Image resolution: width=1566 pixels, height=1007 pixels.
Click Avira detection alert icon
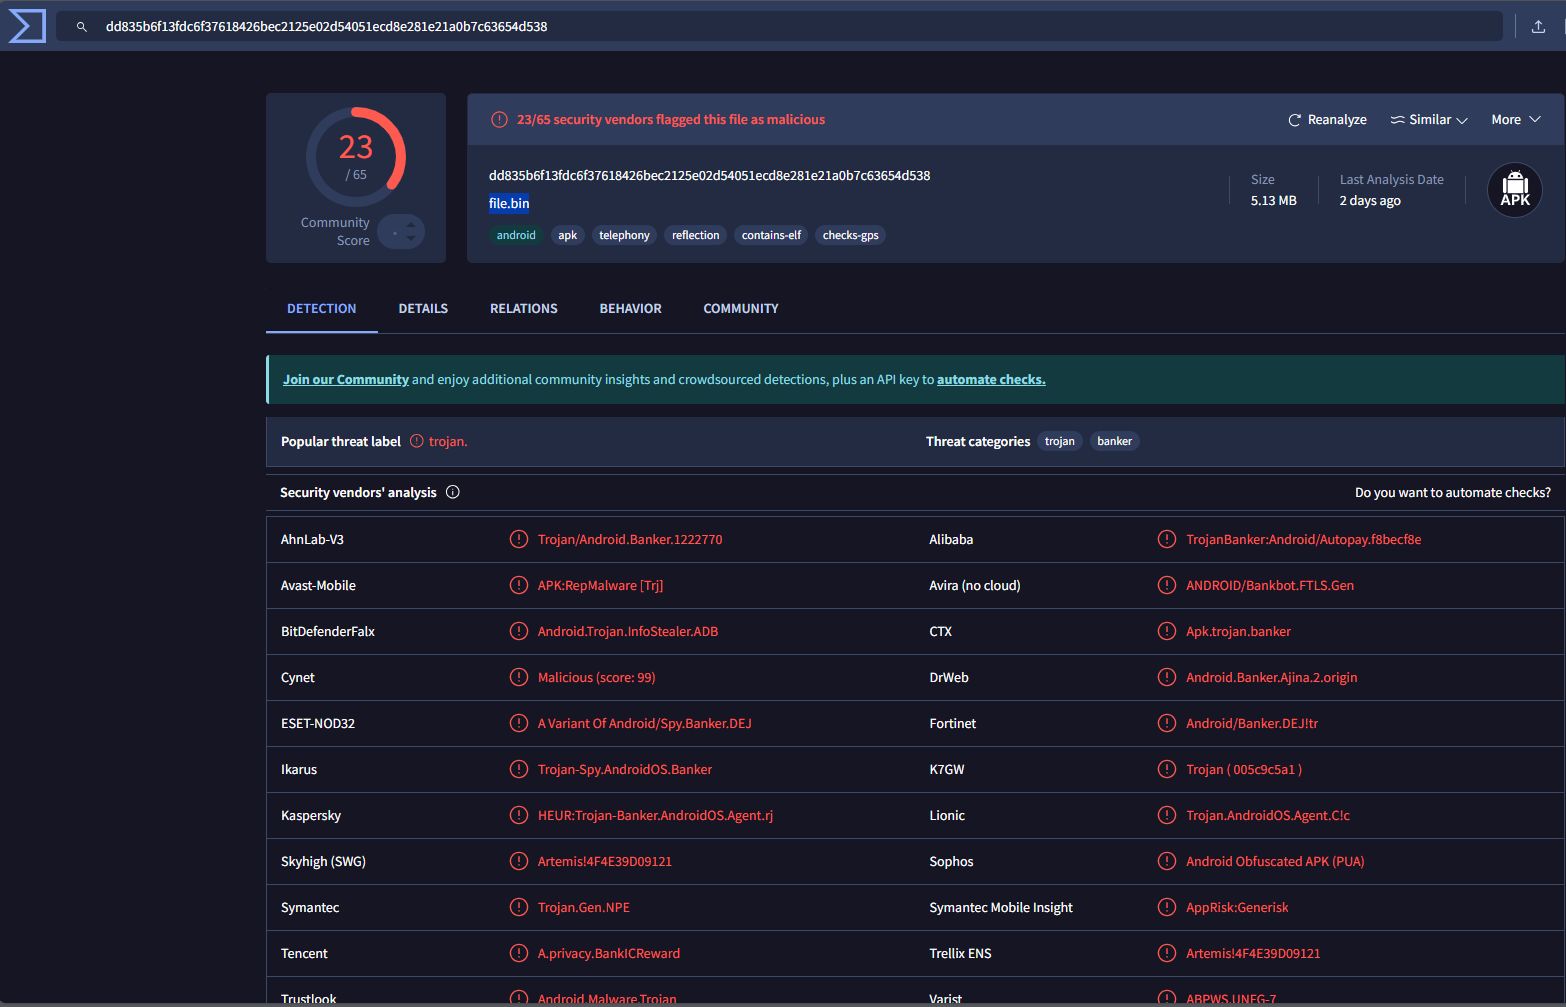click(x=1167, y=585)
